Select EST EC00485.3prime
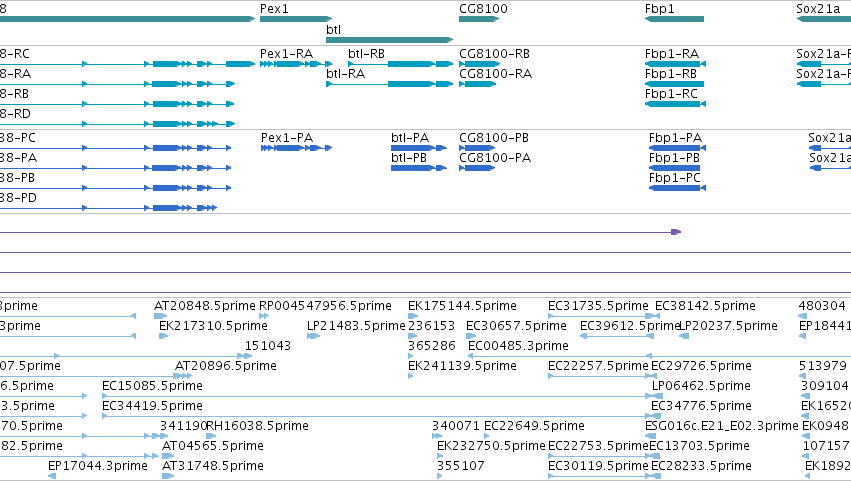Screen dimensions: 851x481 518,346
